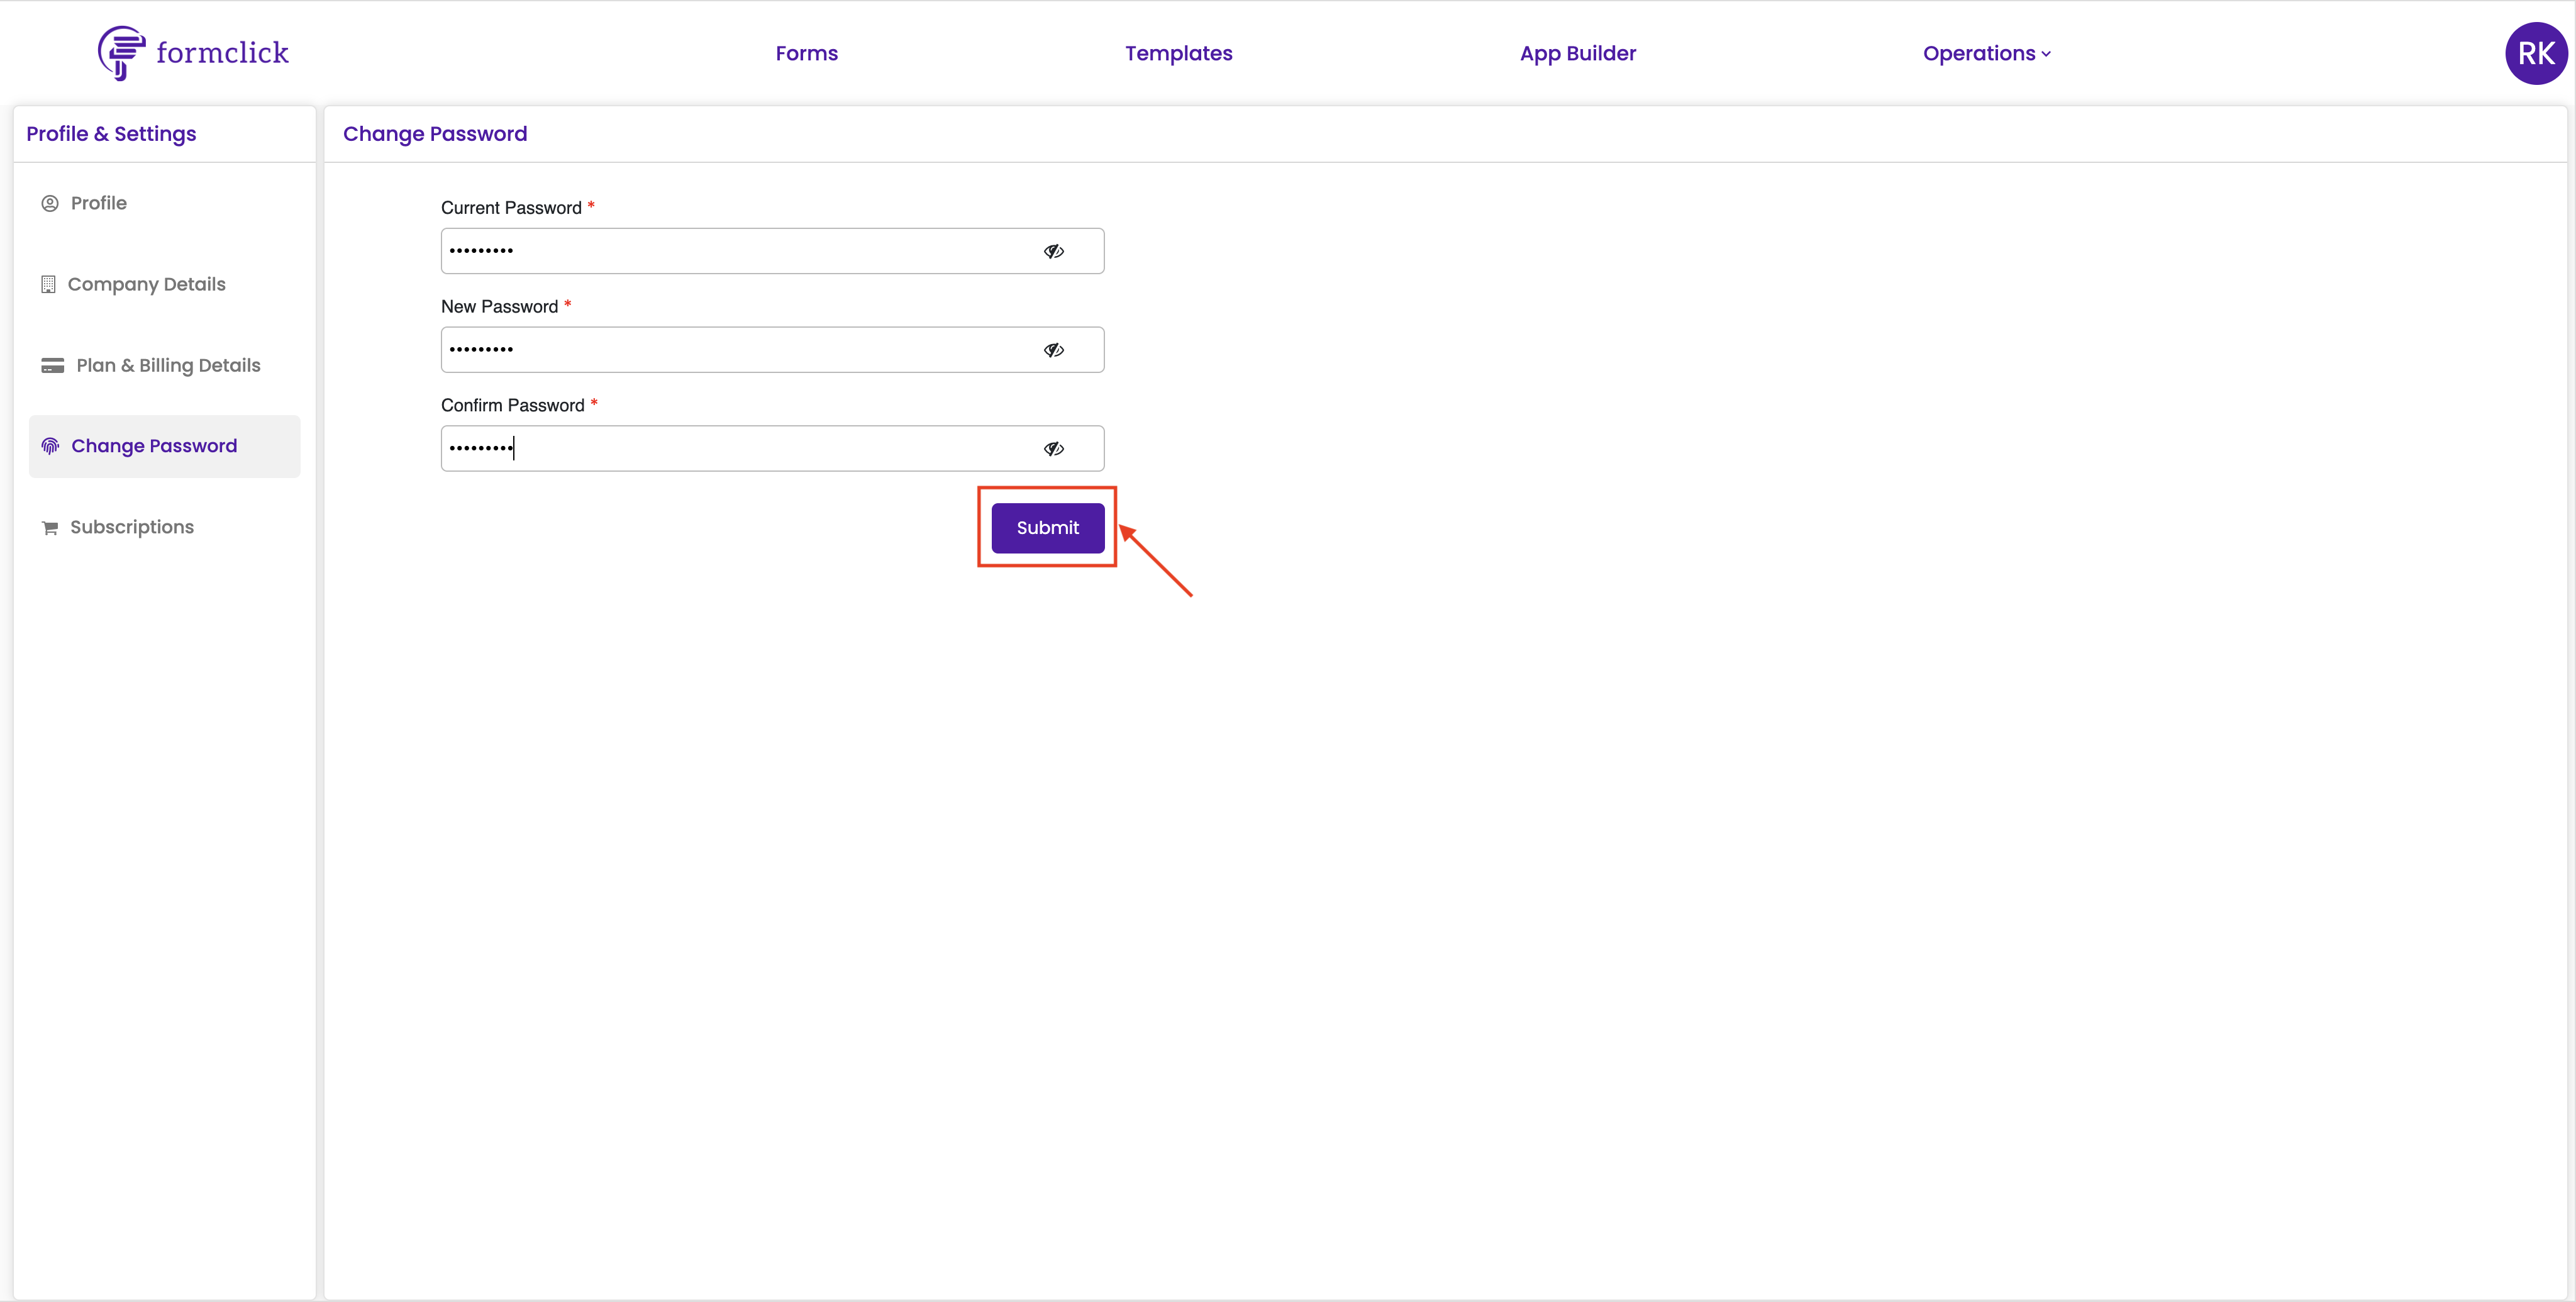Image resolution: width=2576 pixels, height=1302 pixels.
Task: Expand the Operations dropdown menu
Action: pyautogui.click(x=1986, y=53)
